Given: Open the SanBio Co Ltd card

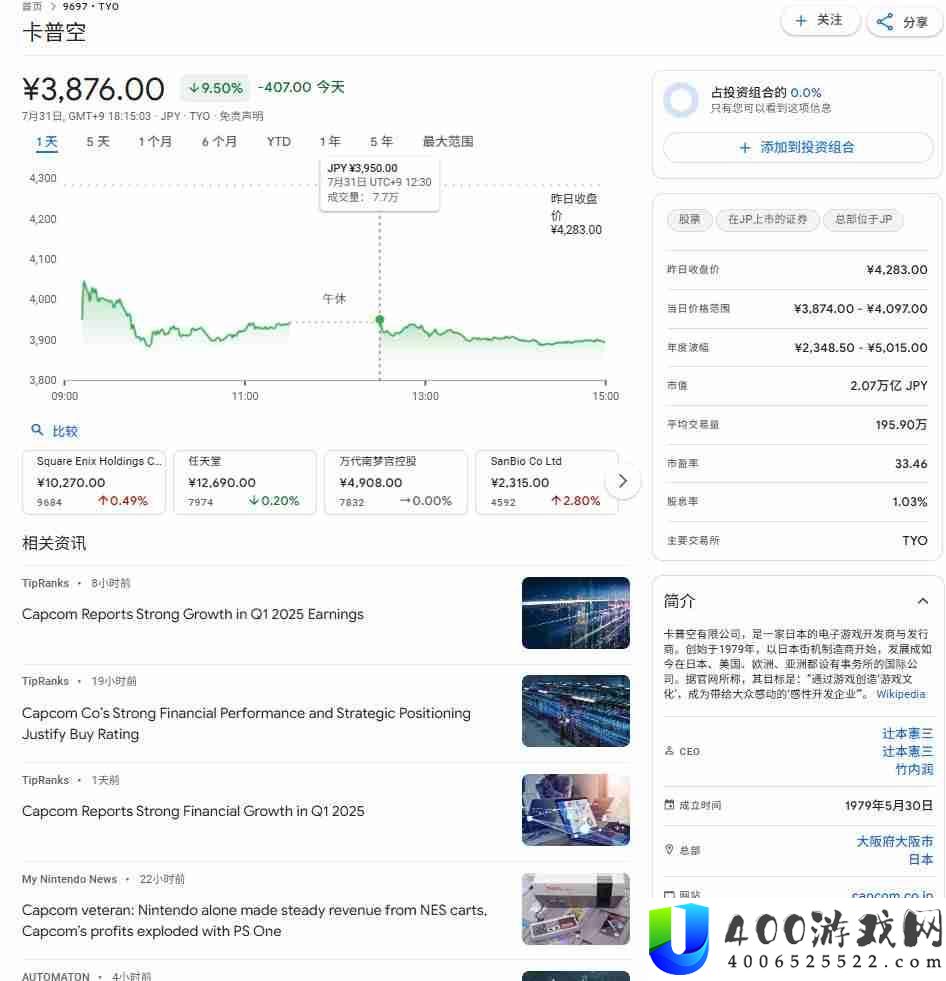Looking at the screenshot, I should click(x=547, y=482).
